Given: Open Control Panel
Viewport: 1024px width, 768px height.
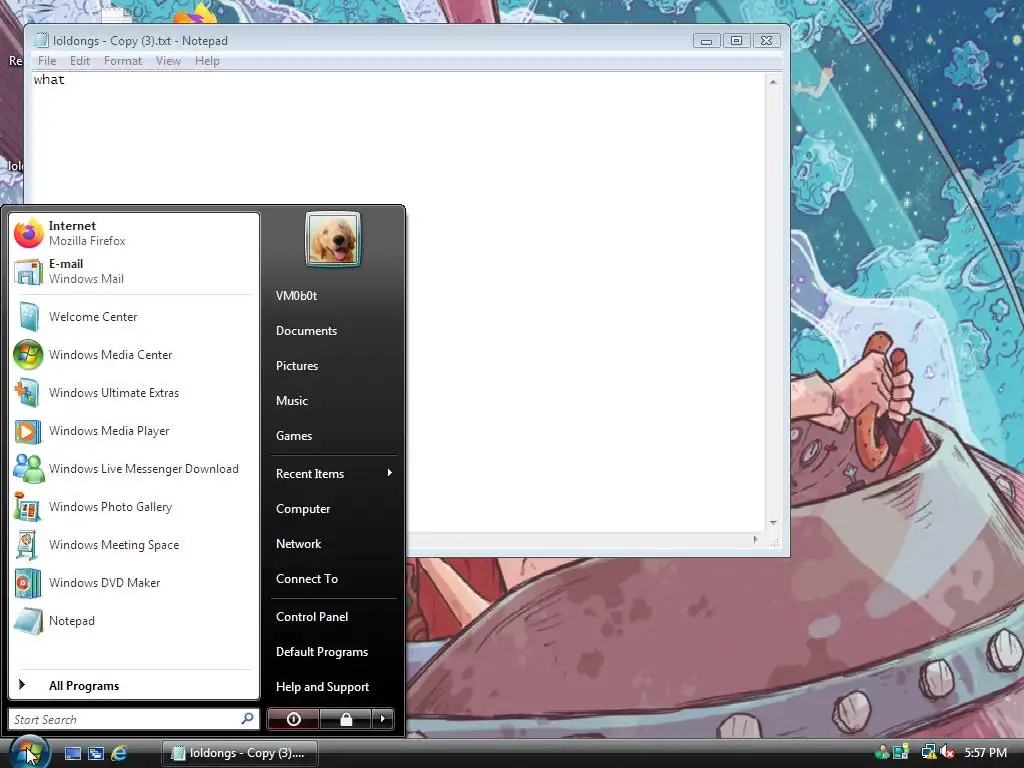Looking at the screenshot, I should (334, 616).
